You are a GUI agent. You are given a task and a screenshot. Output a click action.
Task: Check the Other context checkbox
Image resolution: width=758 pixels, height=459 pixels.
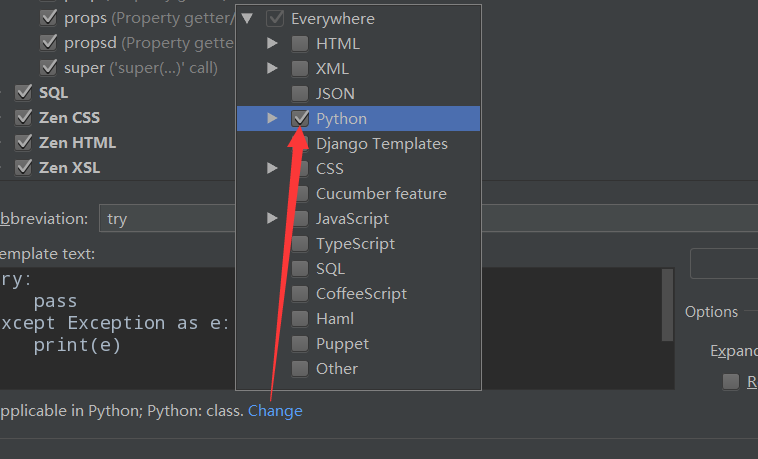click(300, 369)
